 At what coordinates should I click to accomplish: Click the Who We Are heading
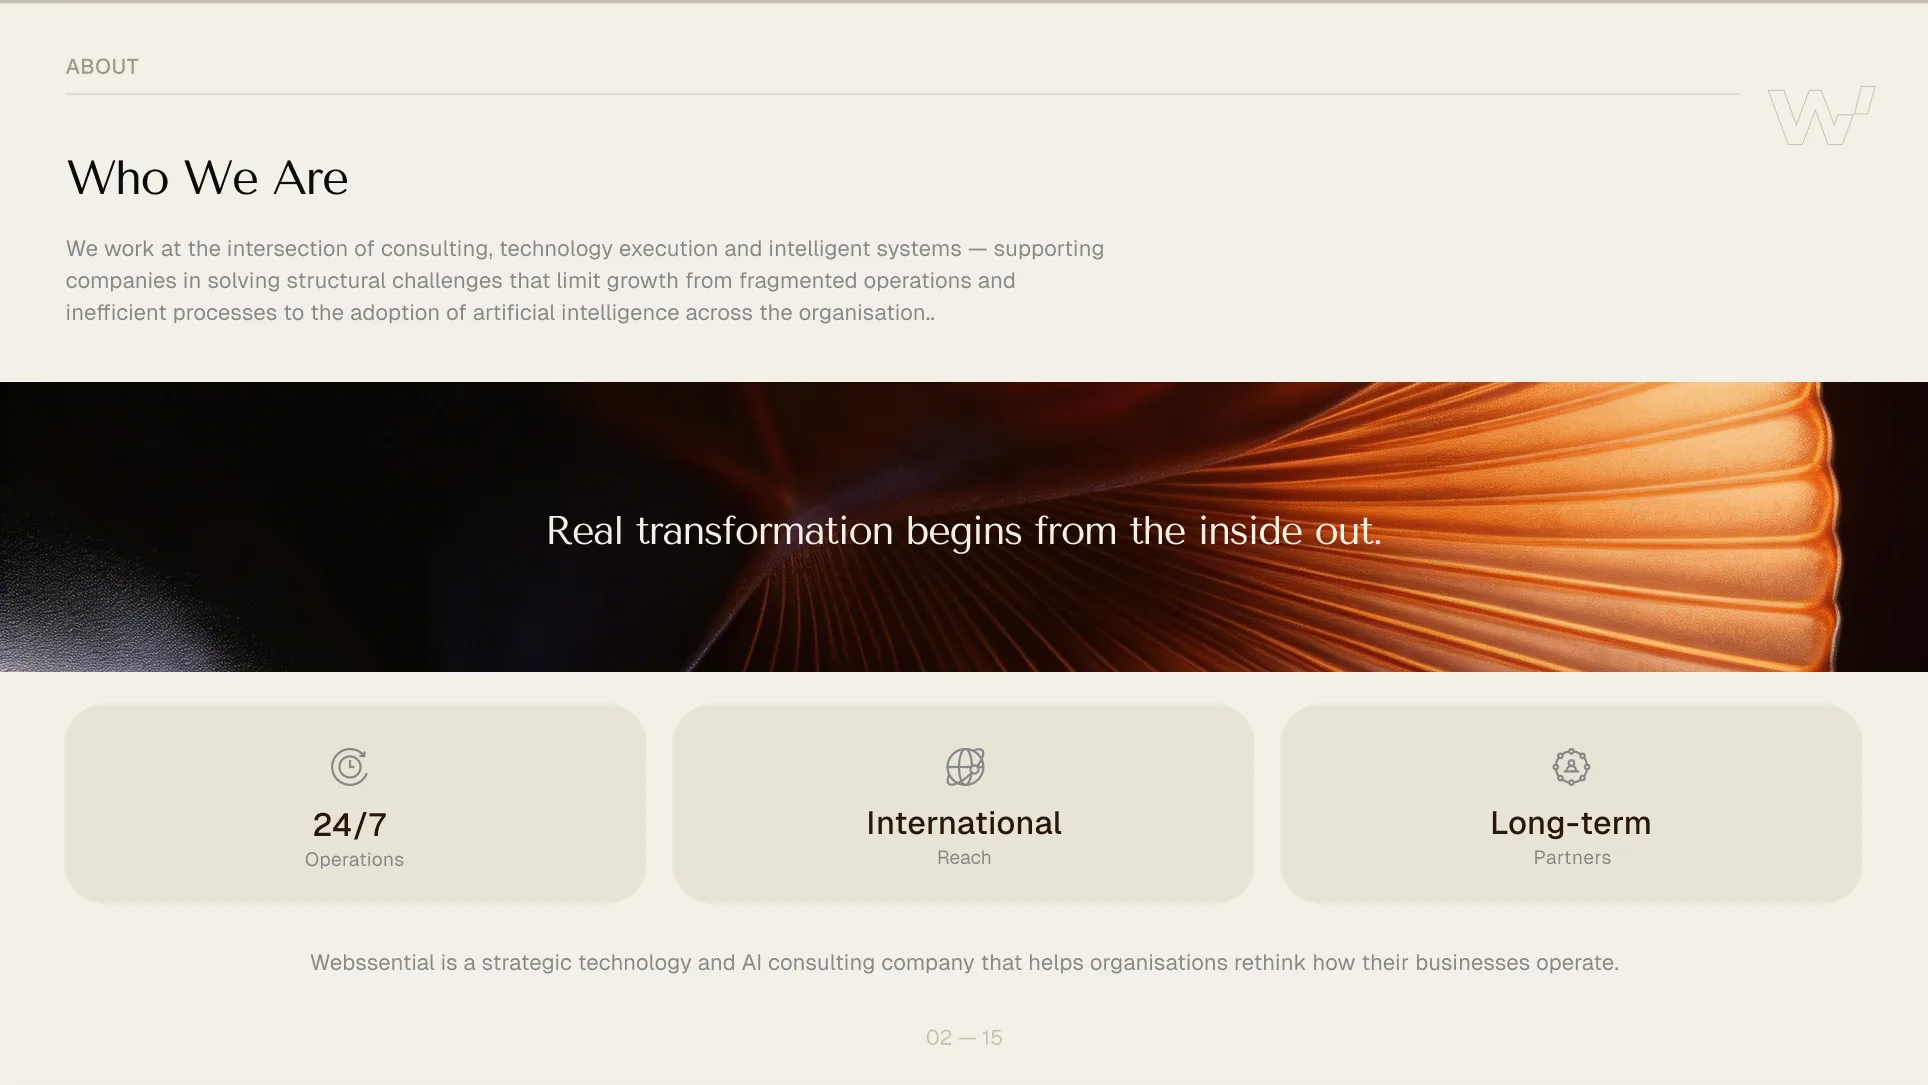[207, 178]
